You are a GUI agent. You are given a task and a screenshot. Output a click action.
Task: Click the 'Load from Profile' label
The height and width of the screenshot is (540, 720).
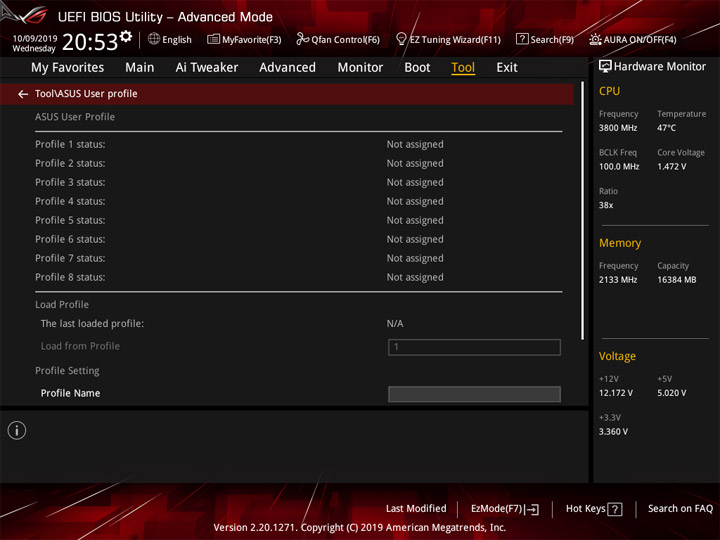coord(80,346)
